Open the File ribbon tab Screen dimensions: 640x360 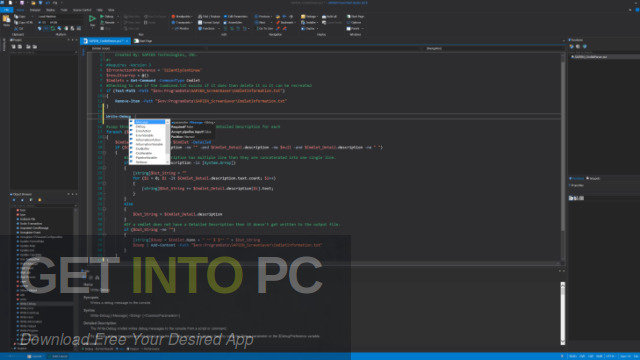pos(6,10)
